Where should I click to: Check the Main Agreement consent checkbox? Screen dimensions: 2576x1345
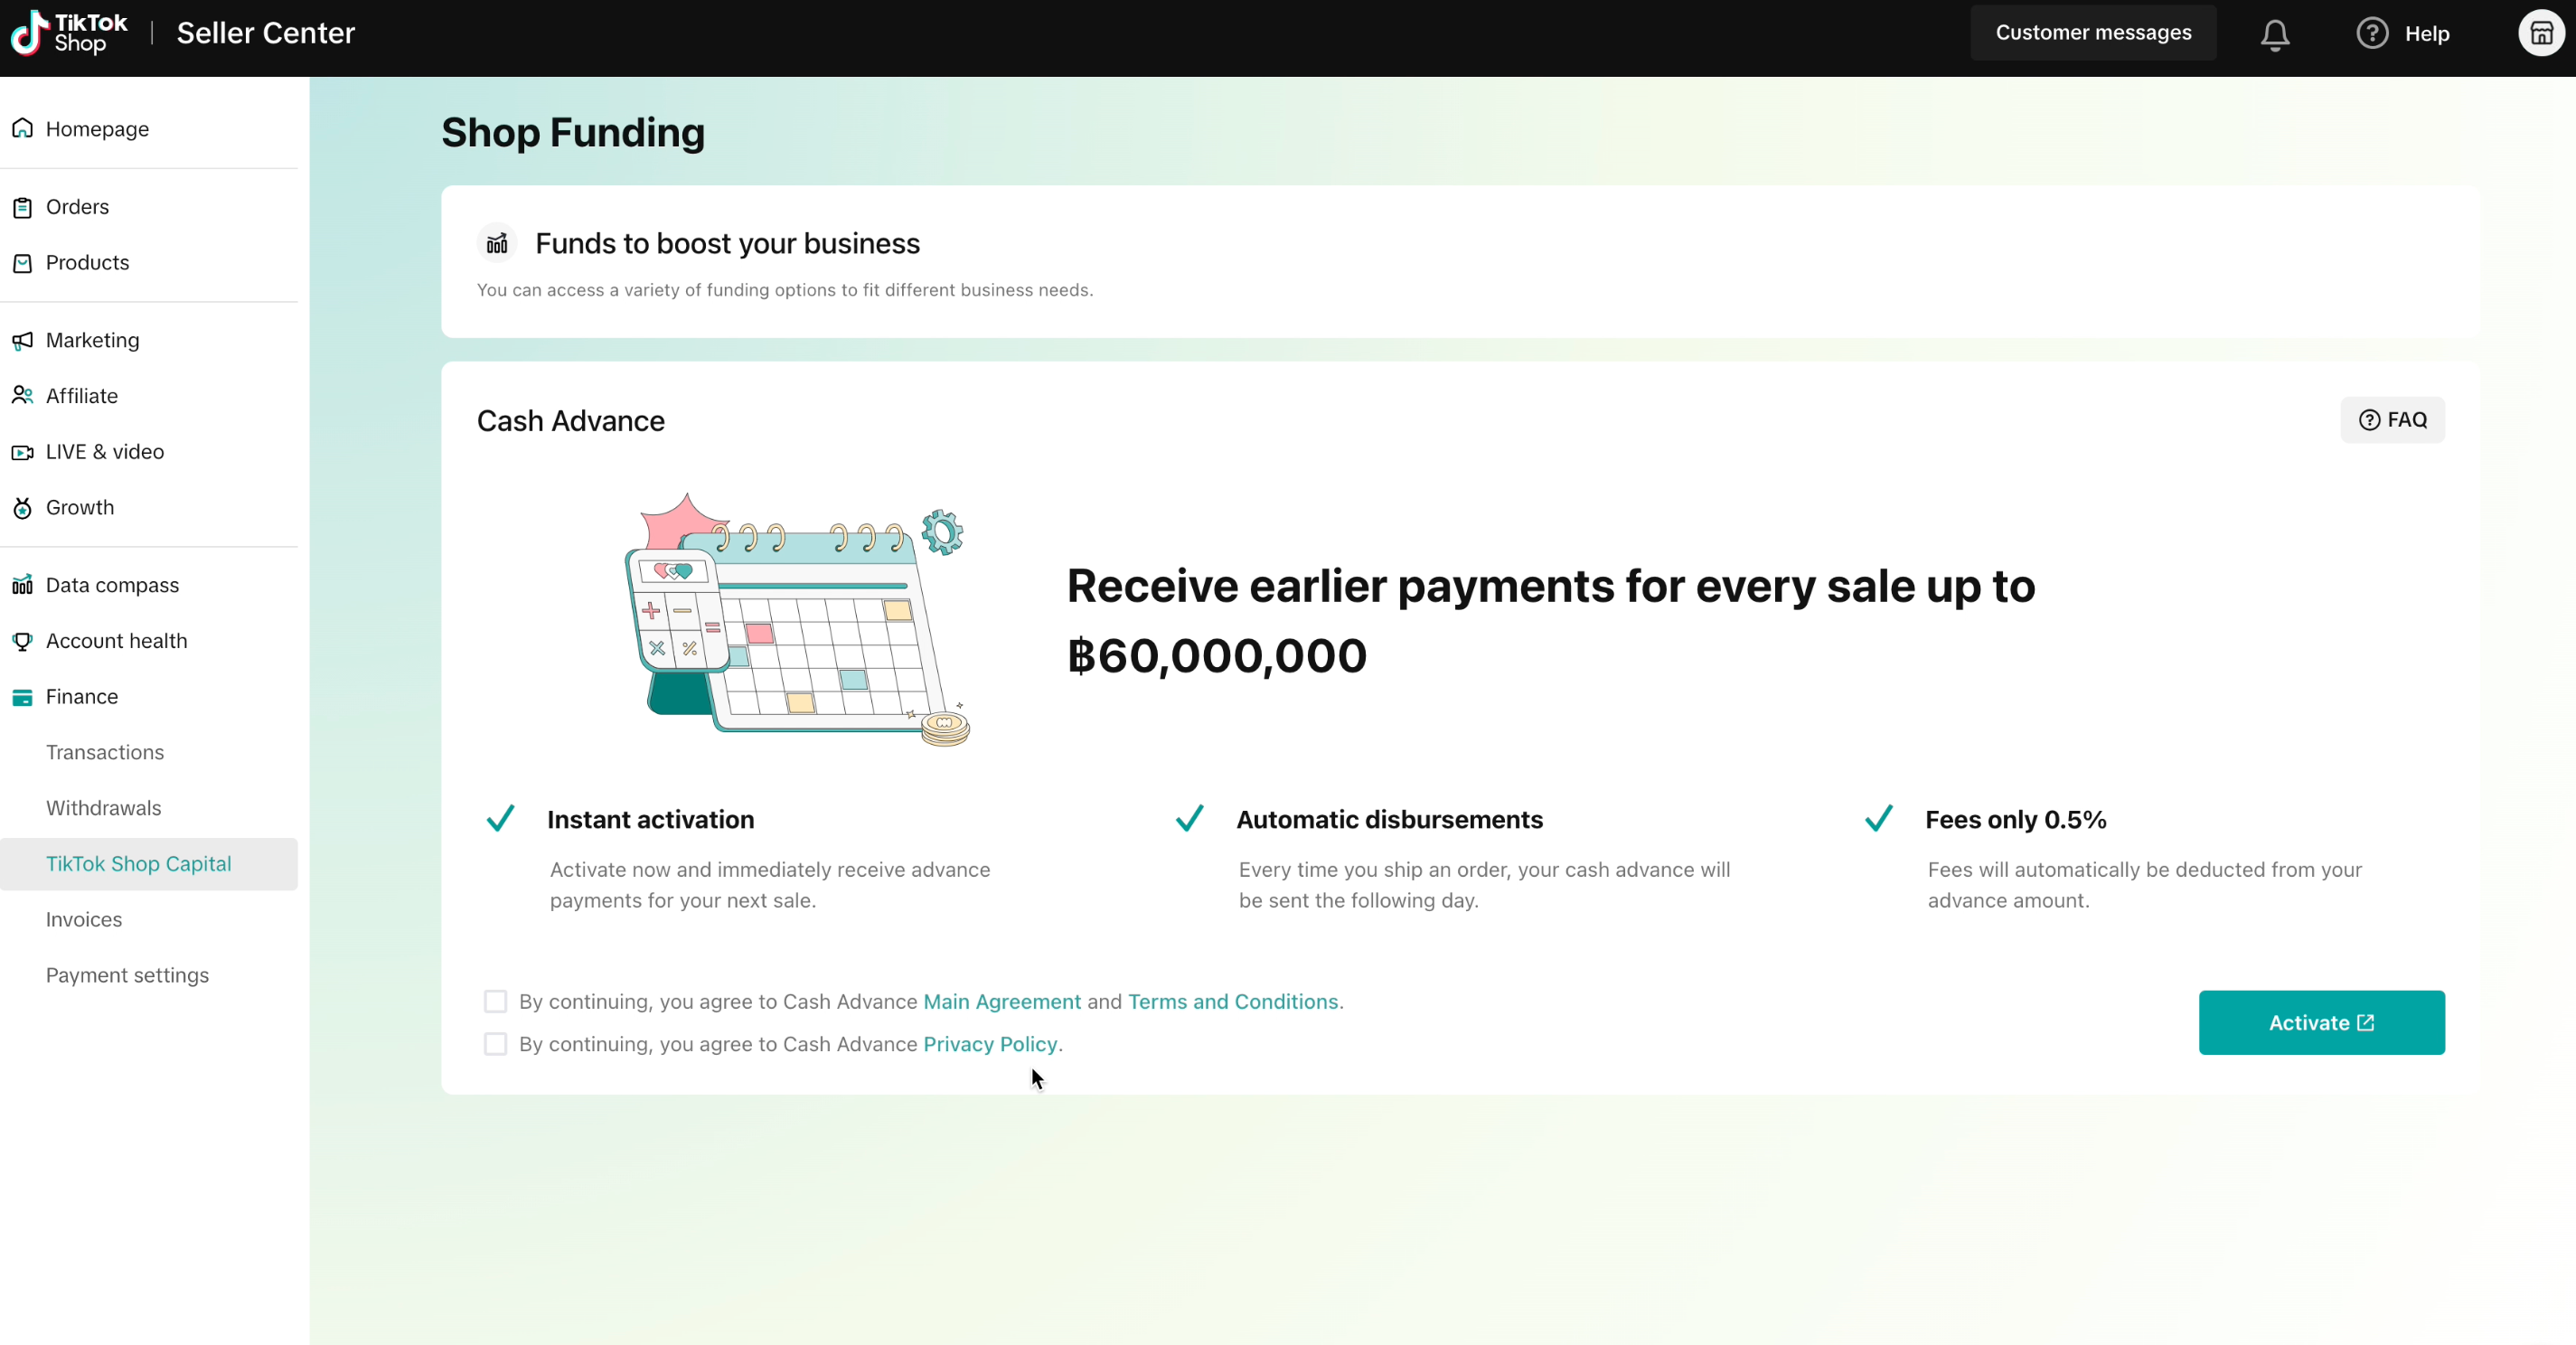click(x=495, y=1001)
